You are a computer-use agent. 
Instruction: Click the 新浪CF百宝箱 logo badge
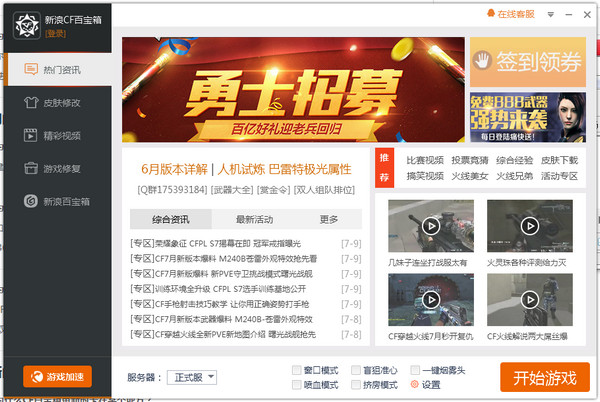[x=26, y=26]
